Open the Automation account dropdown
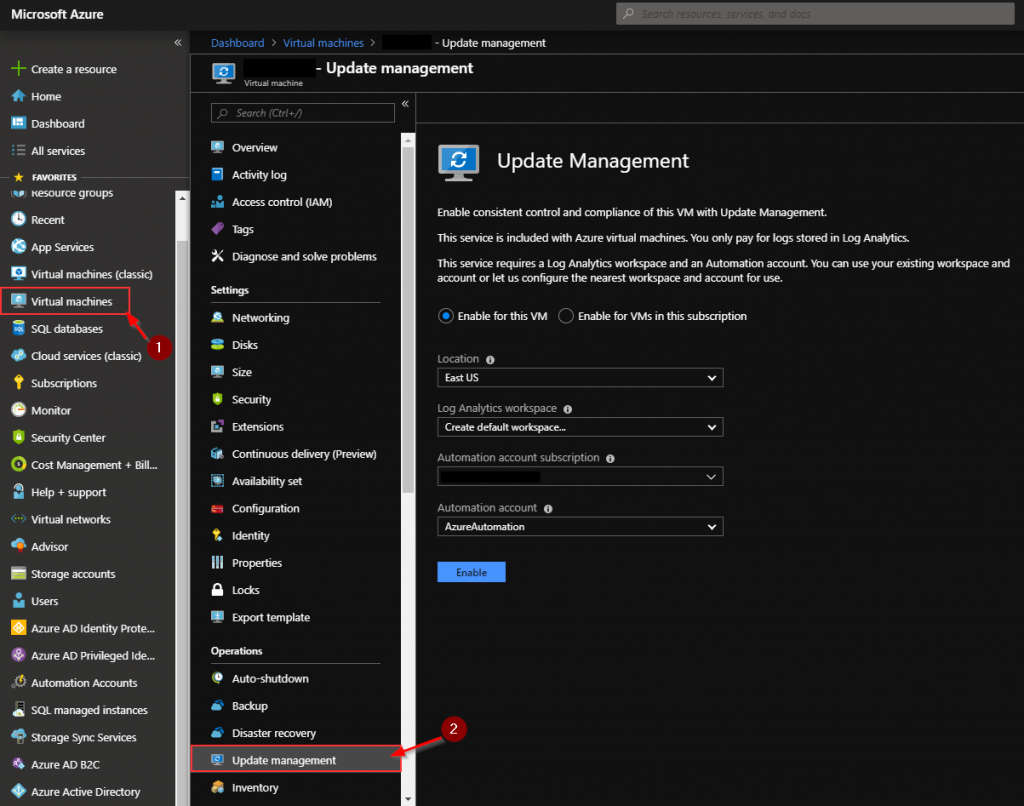This screenshot has width=1024, height=806. pyautogui.click(x=580, y=526)
